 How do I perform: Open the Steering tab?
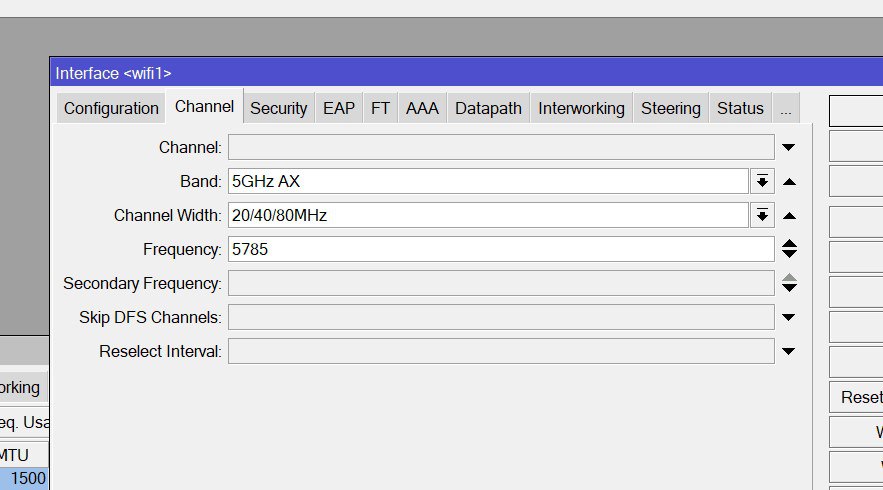click(671, 108)
